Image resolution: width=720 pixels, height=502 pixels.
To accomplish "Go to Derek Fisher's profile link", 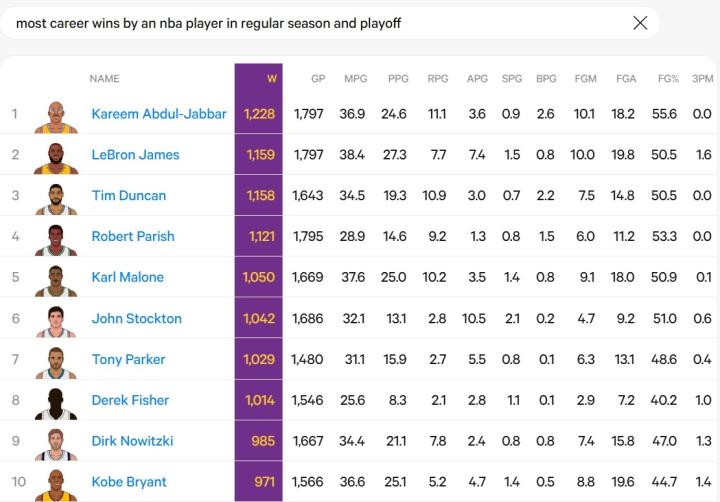I will pyautogui.click(x=130, y=400).
